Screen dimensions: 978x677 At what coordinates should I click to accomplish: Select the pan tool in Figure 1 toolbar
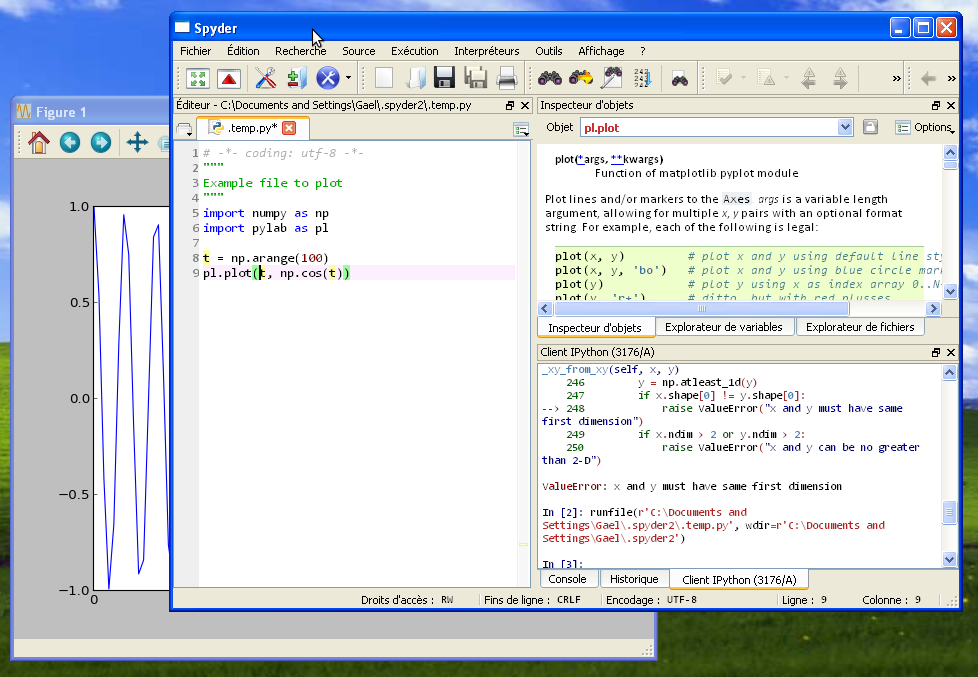click(x=137, y=143)
